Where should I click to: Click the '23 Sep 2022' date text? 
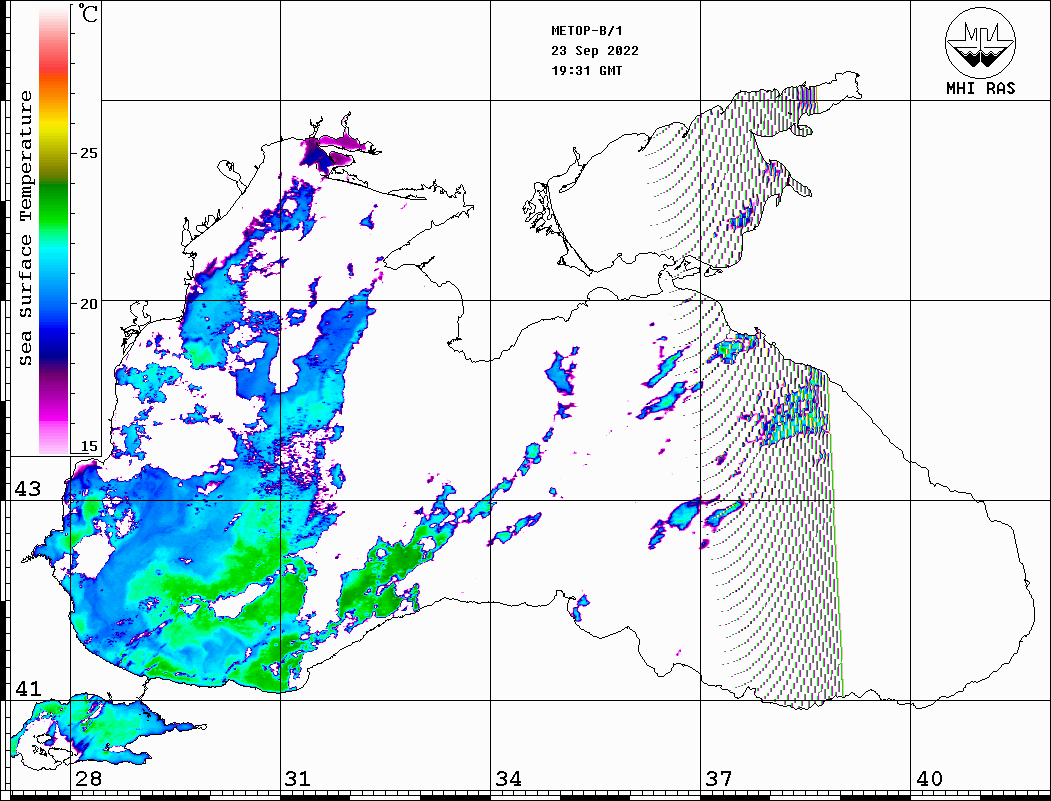[595, 51]
